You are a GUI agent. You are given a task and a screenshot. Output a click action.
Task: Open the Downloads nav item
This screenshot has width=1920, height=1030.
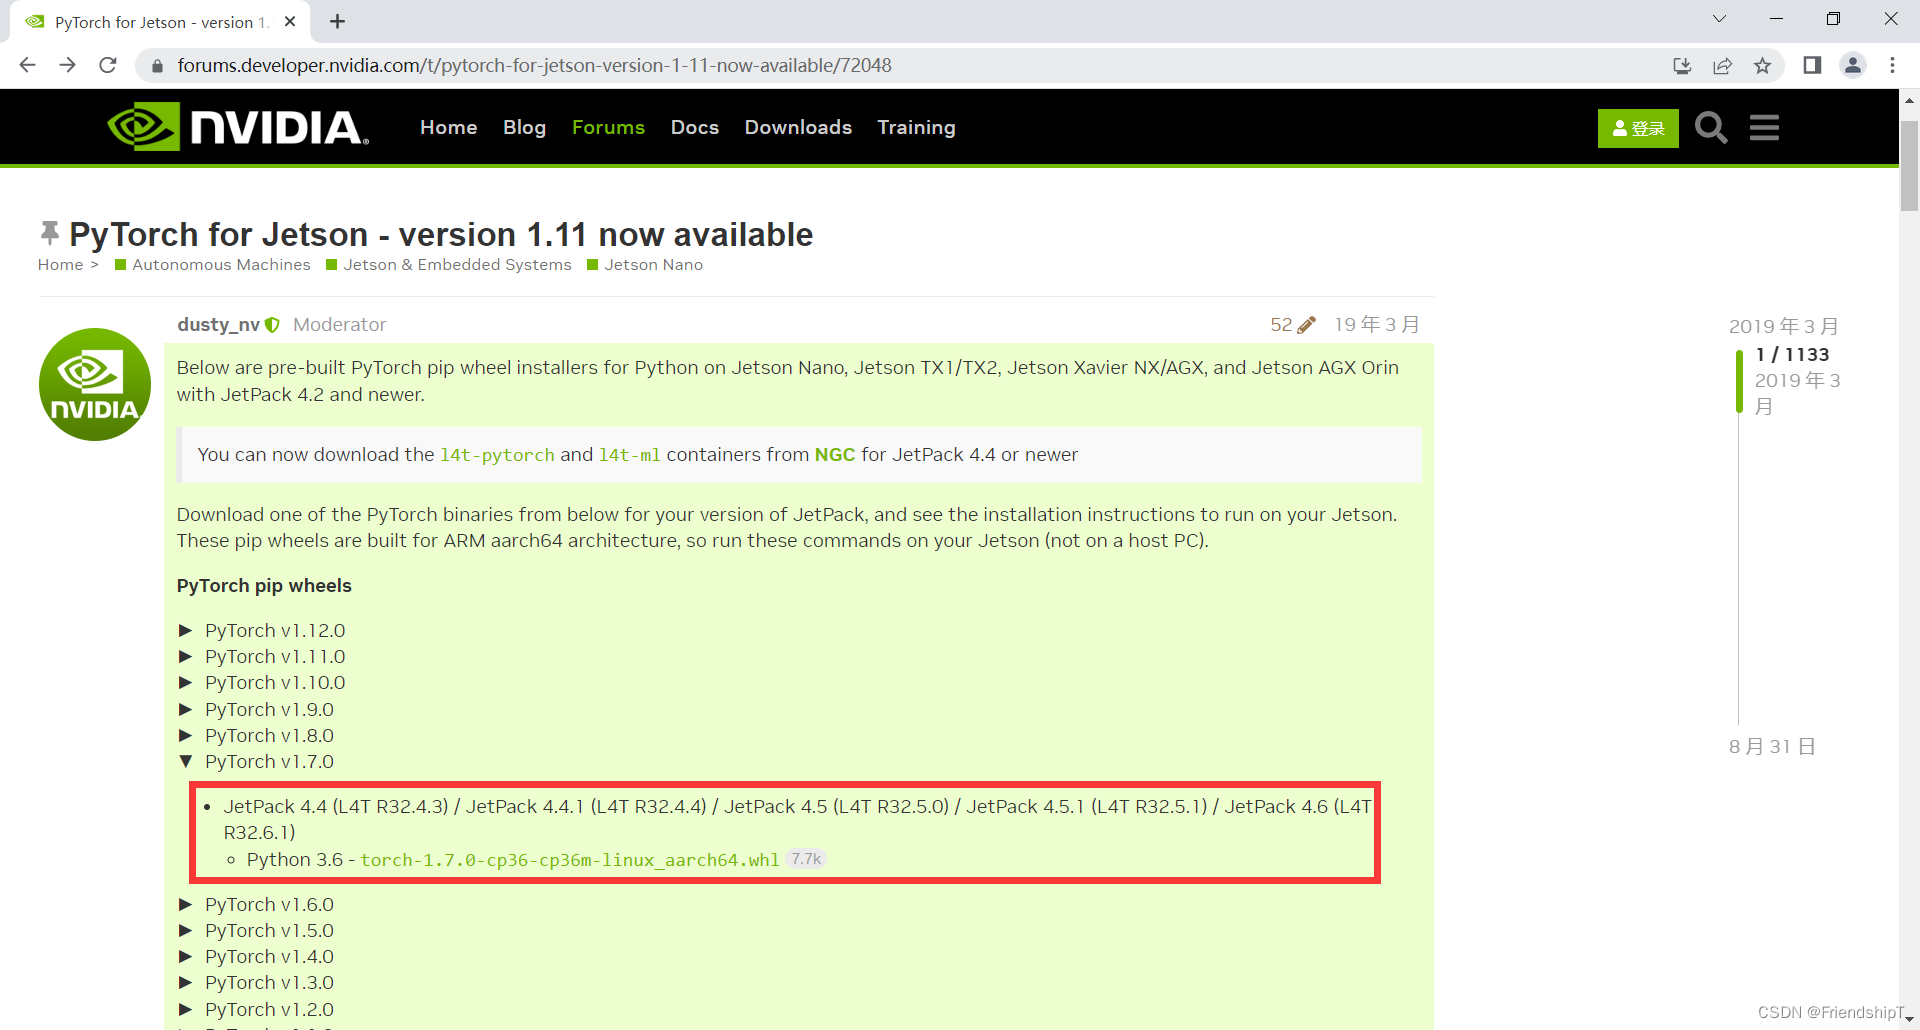point(798,127)
